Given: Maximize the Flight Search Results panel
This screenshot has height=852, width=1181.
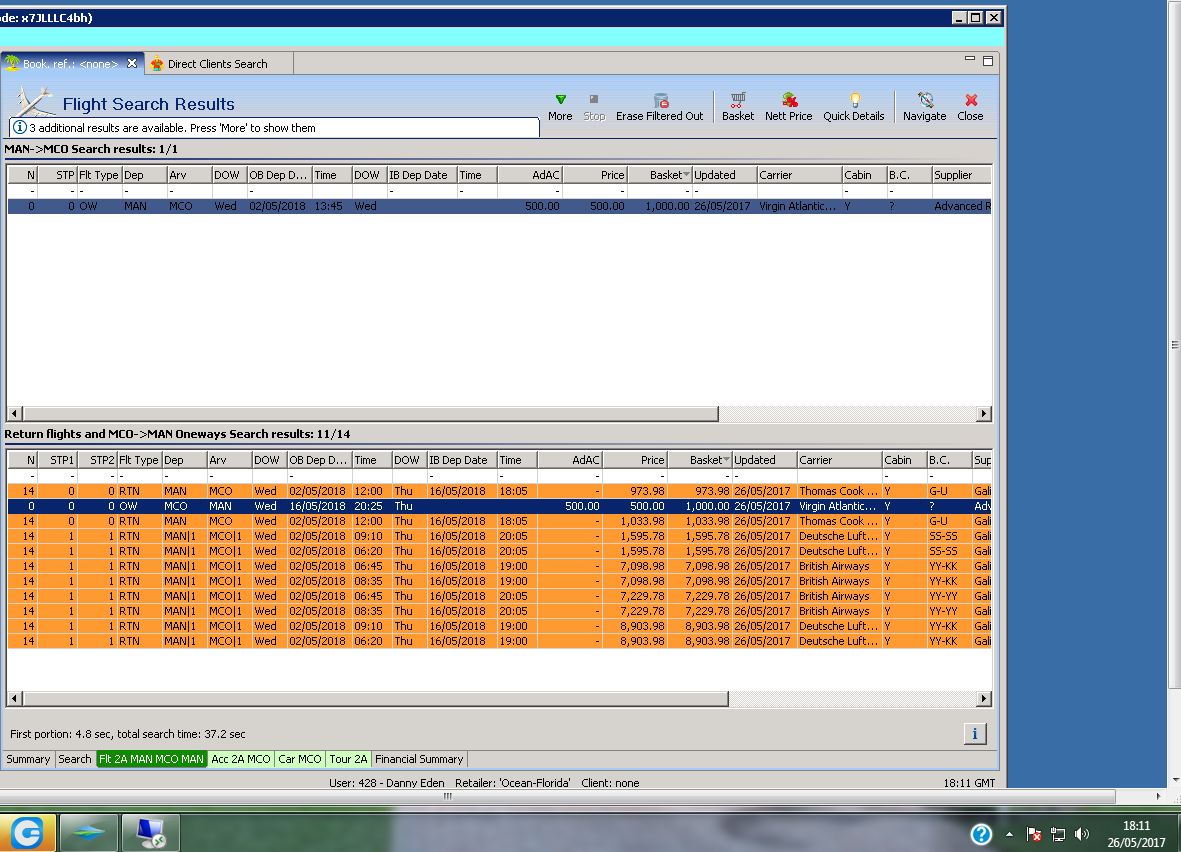Looking at the screenshot, I should [x=988, y=60].
